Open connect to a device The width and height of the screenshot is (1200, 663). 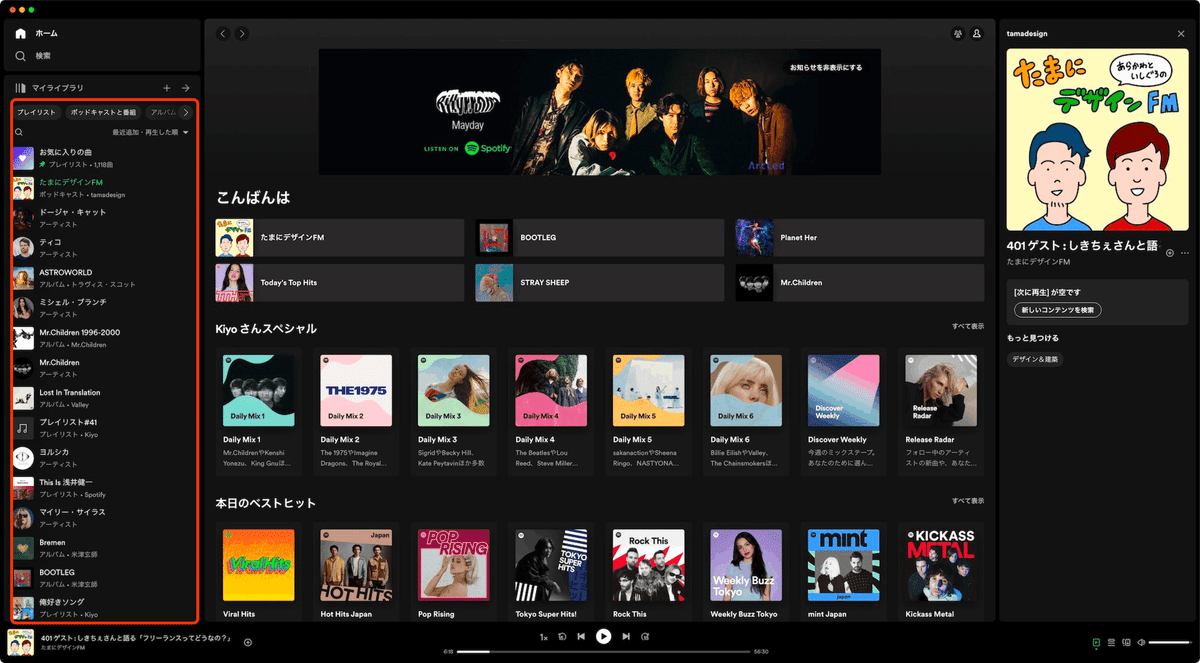click(1126, 642)
